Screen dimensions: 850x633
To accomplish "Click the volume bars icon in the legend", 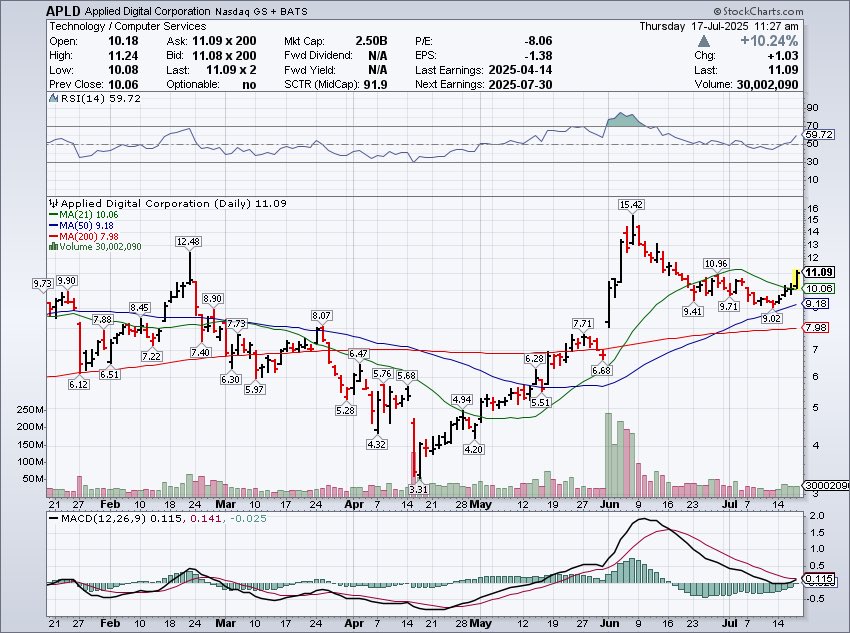I will click(x=53, y=247).
